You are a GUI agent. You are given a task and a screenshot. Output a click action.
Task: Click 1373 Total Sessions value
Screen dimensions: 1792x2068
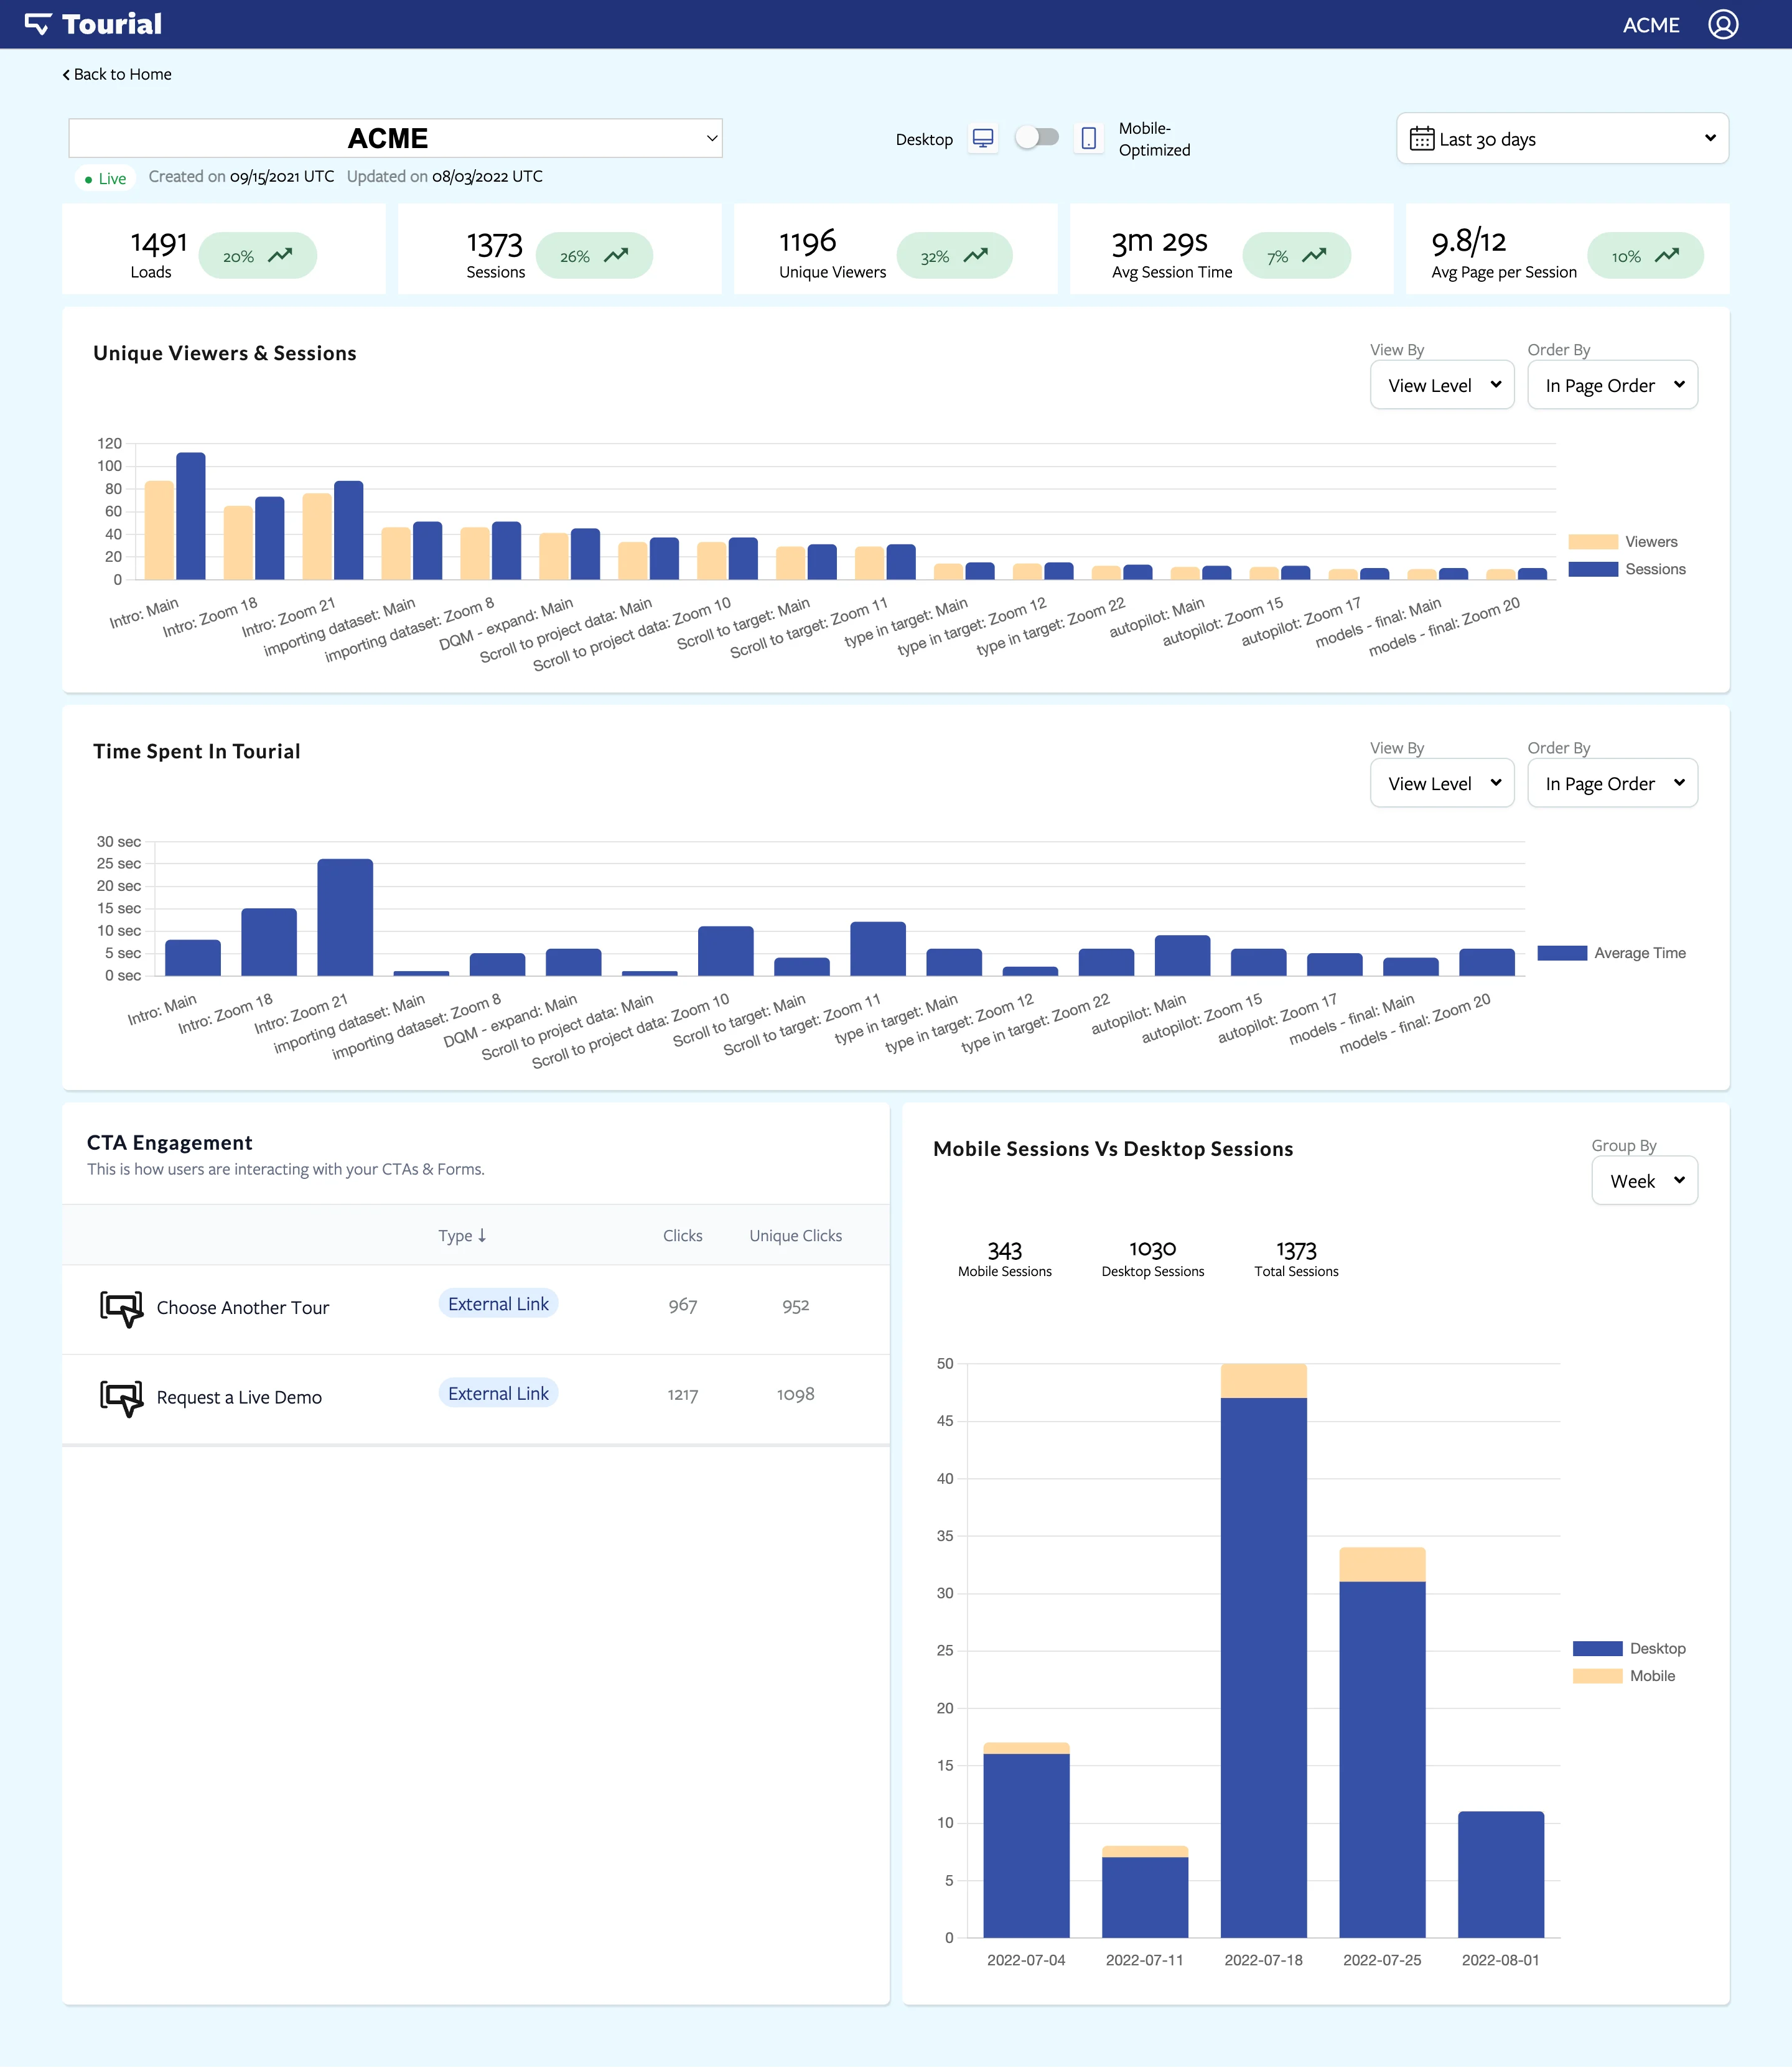pos(1296,1250)
